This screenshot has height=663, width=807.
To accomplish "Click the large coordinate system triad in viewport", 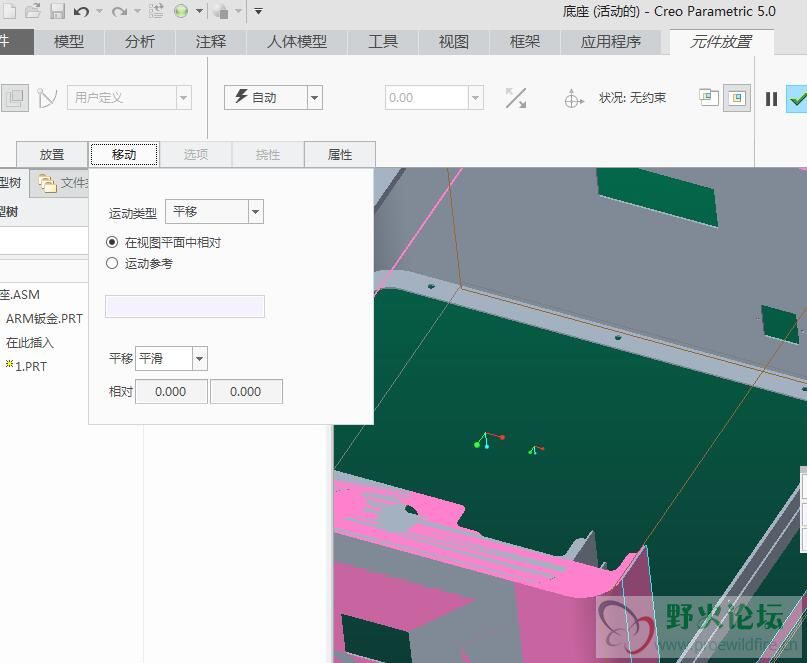I will (x=488, y=440).
